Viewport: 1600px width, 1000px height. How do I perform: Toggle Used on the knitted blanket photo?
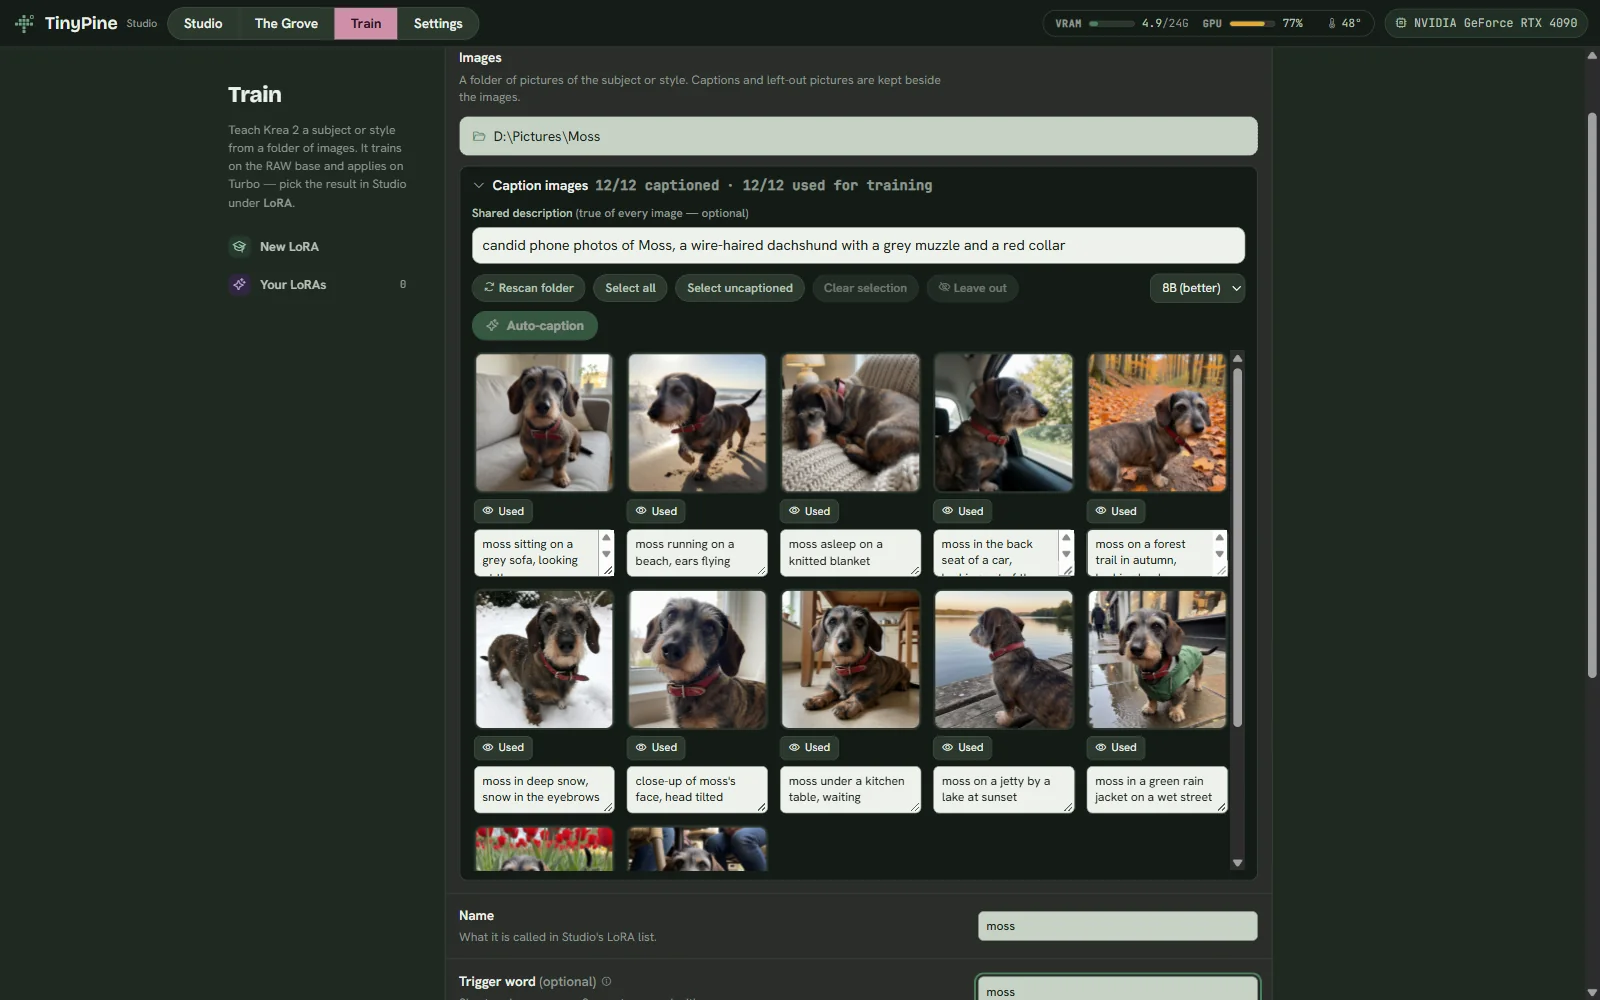810,511
